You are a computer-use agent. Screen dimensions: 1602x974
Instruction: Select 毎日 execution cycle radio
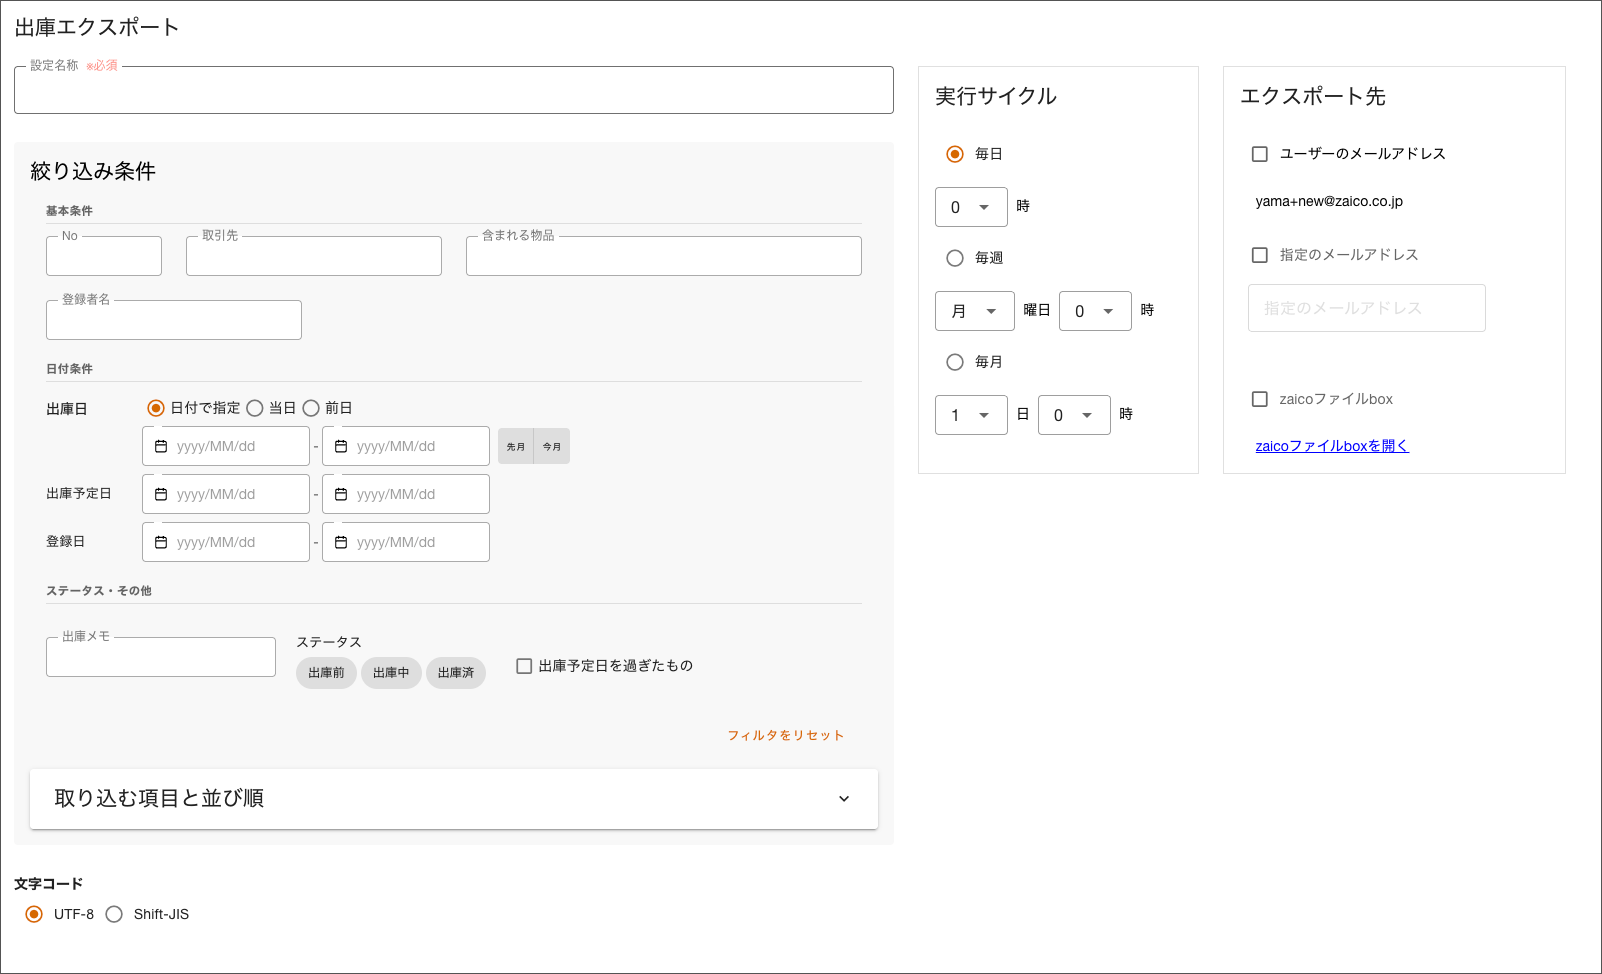[955, 154]
